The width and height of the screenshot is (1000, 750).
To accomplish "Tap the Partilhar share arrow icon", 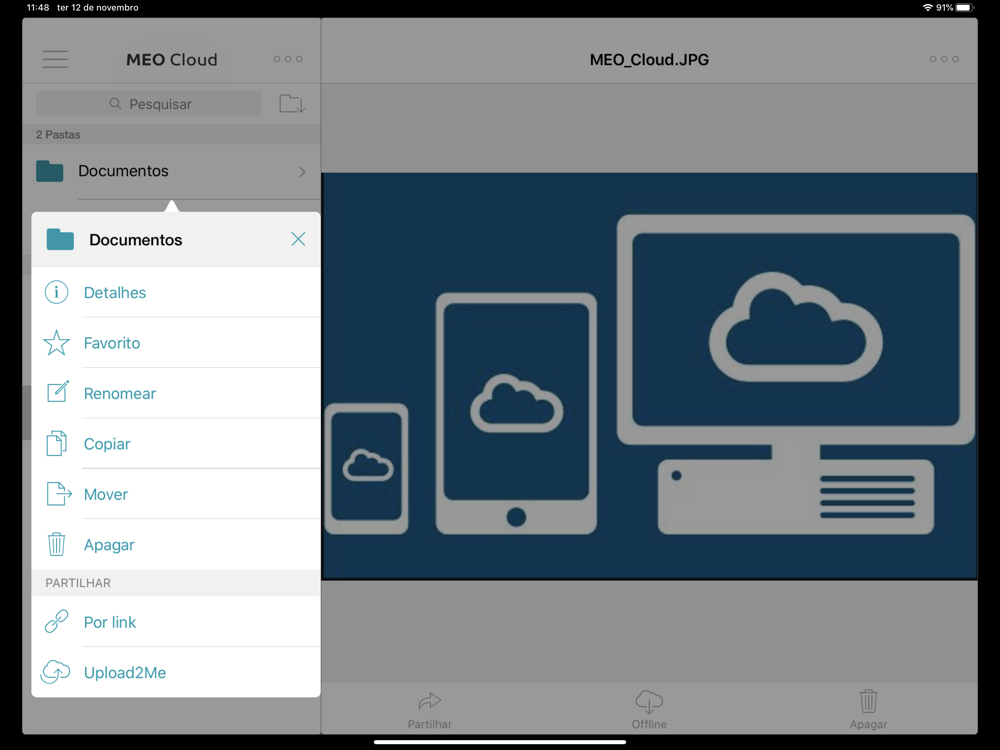I will 430,702.
